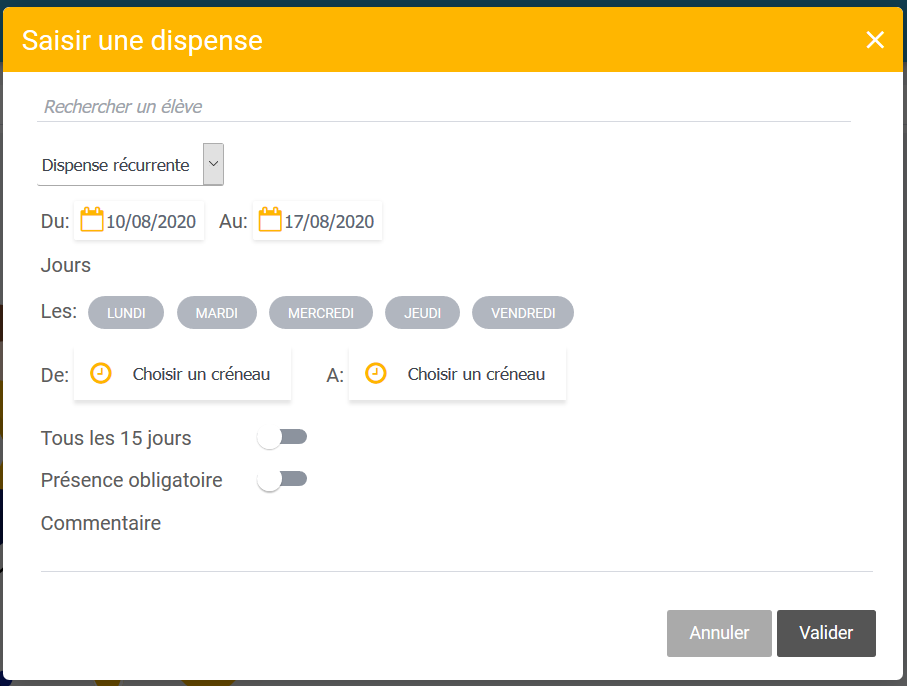Select the VENDREDI day chip
The width and height of the screenshot is (907, 686).
(523, 313)
